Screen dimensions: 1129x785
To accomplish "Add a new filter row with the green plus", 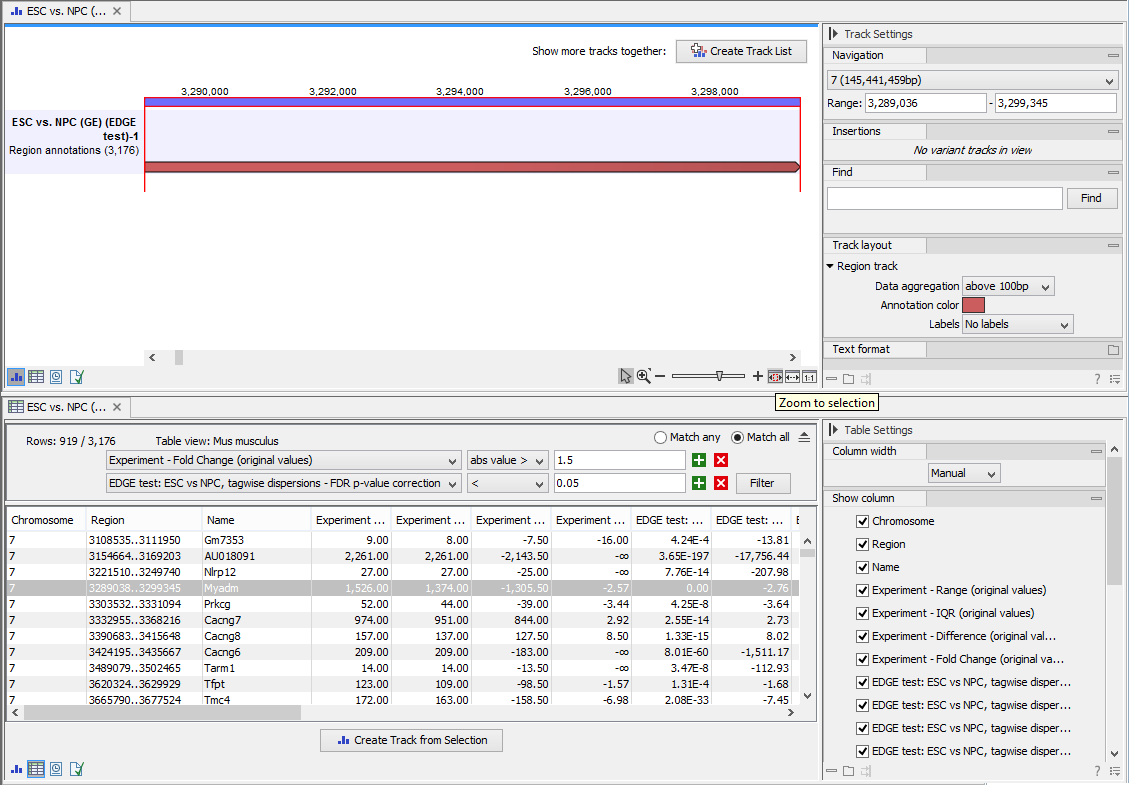I will pos(698,459).
